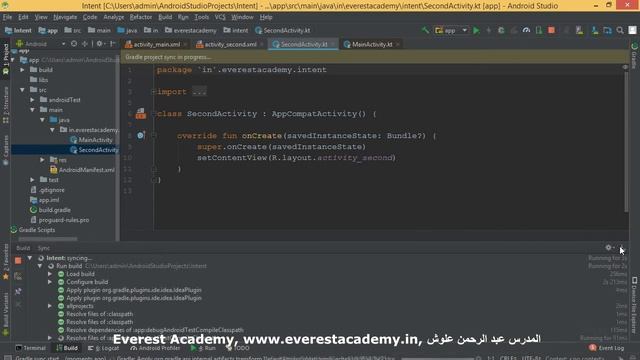Open the Android project view dropdown
Image resolution: width=640 pixels, height=360 pixels.
(x=41, y=44)
